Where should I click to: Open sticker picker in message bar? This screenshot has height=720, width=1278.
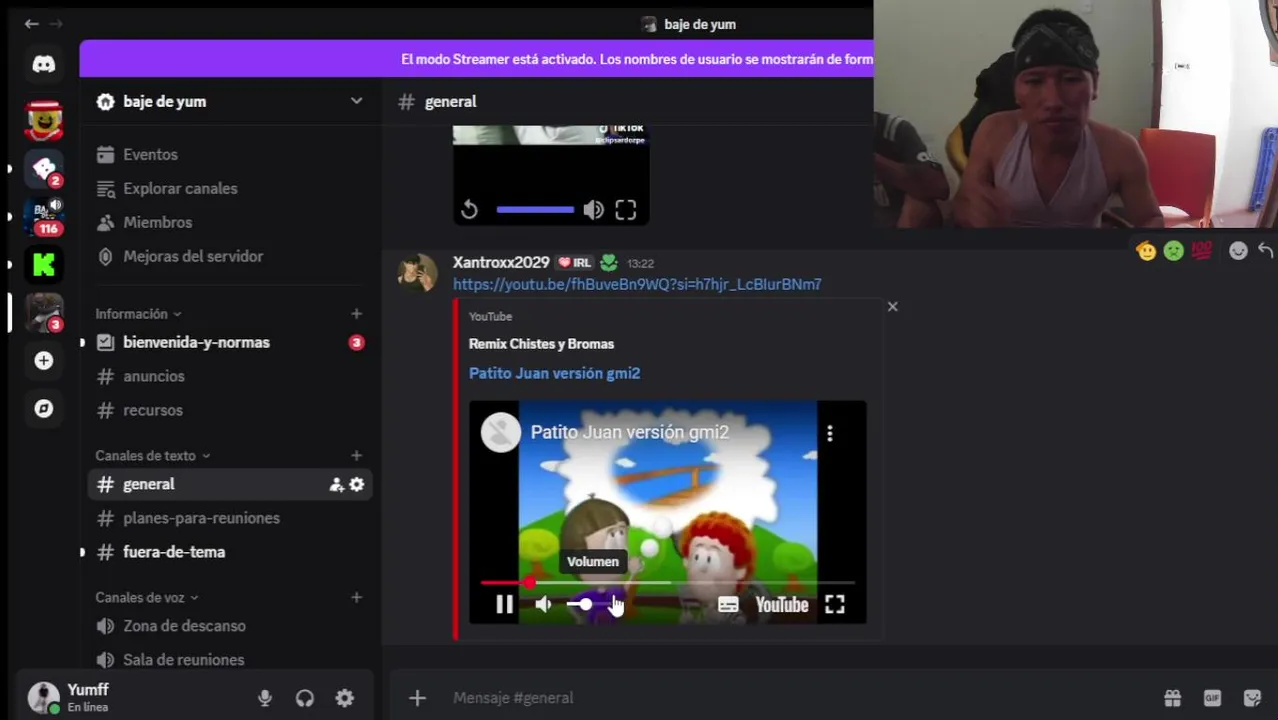1252,698
